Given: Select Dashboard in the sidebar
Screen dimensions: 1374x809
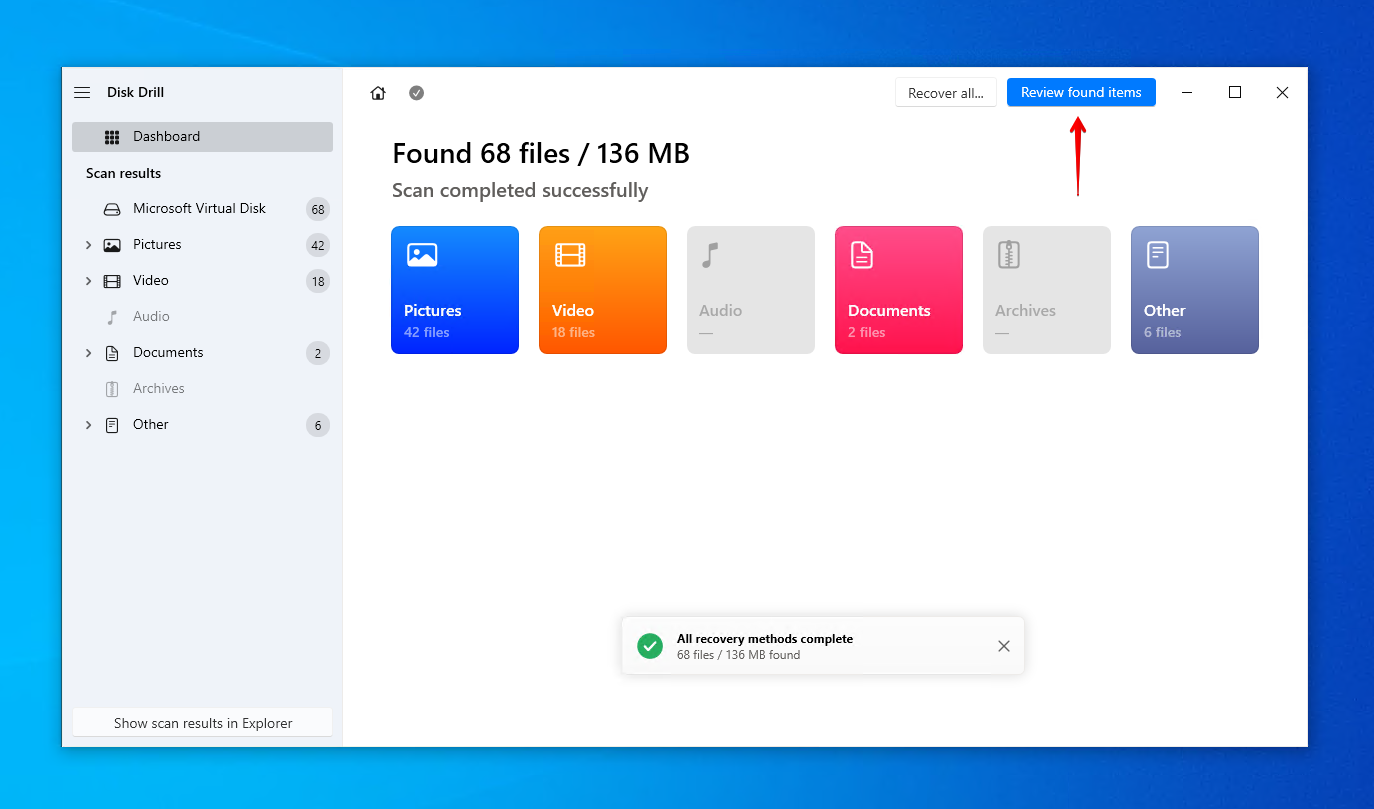Looking at the screenshot, I should tap(202, 137).
